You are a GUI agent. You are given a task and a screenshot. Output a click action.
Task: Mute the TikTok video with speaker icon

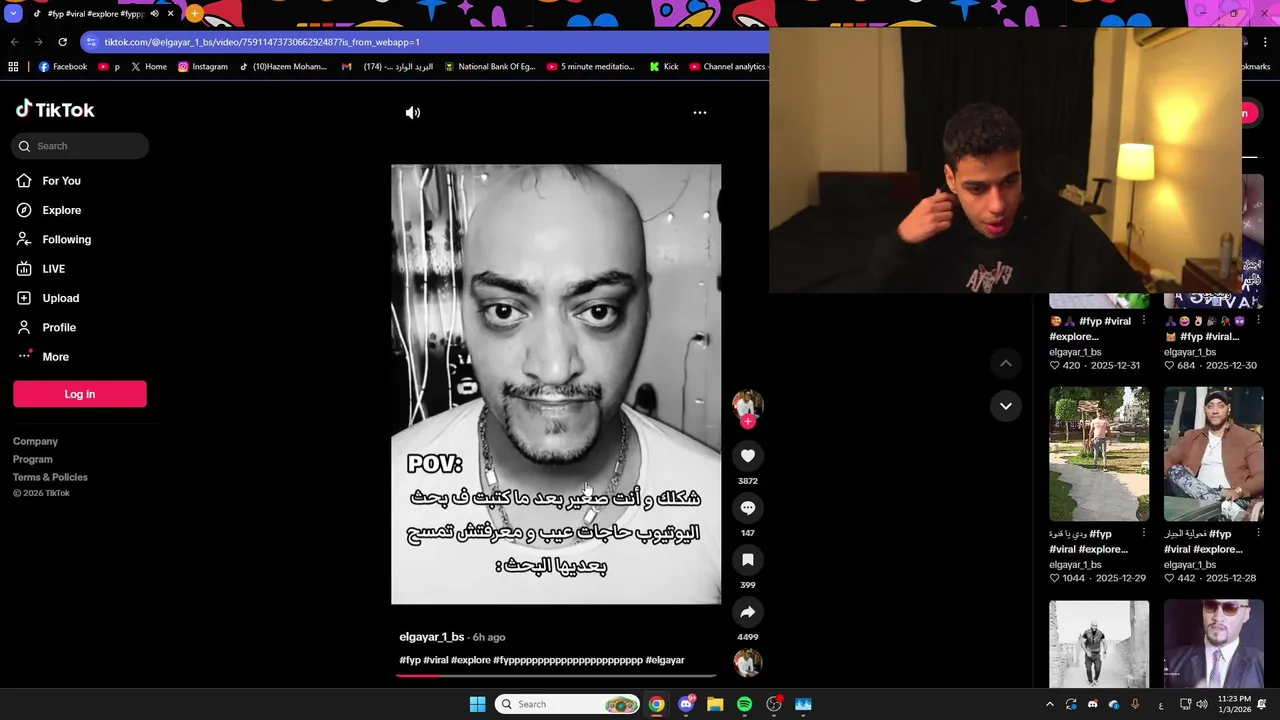413,113
